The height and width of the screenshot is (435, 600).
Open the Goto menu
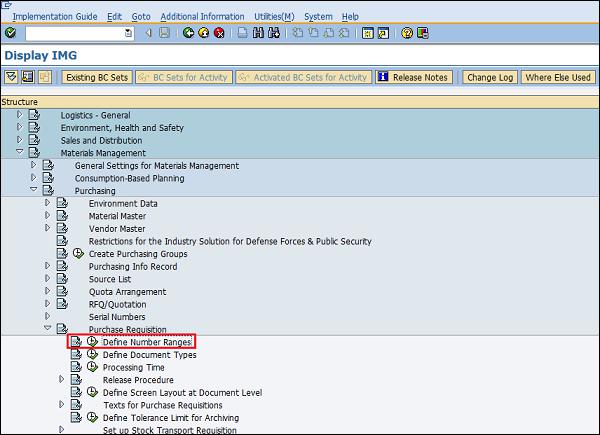(x=141, y=17)
